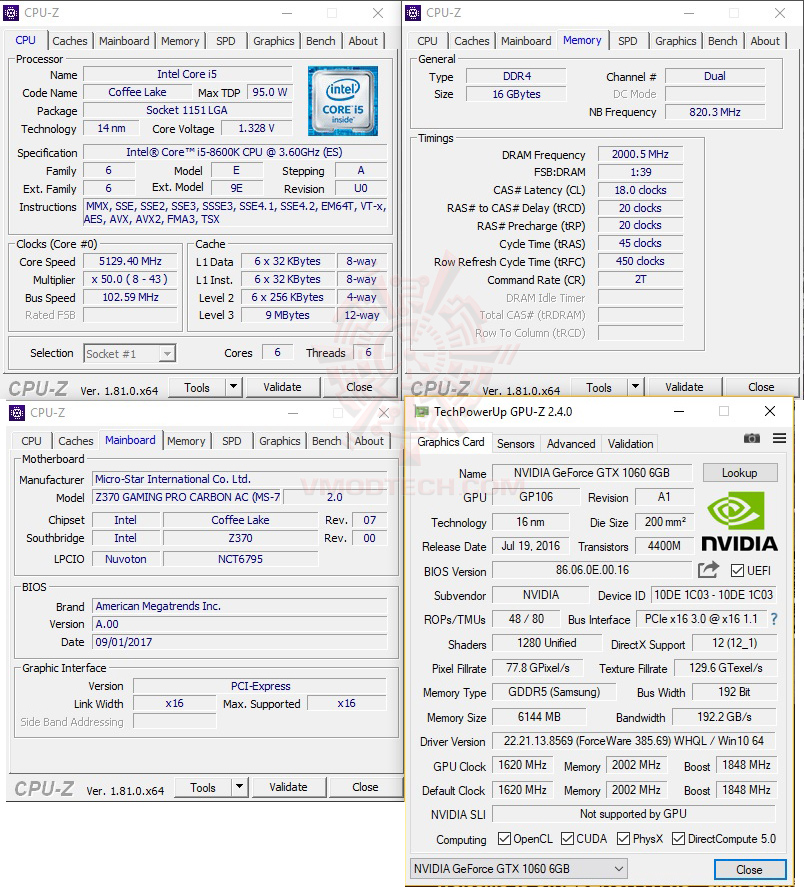Click the BIOS export share icon in GPU-Z
Screen dimensions: 804x887
coord(708,570)
